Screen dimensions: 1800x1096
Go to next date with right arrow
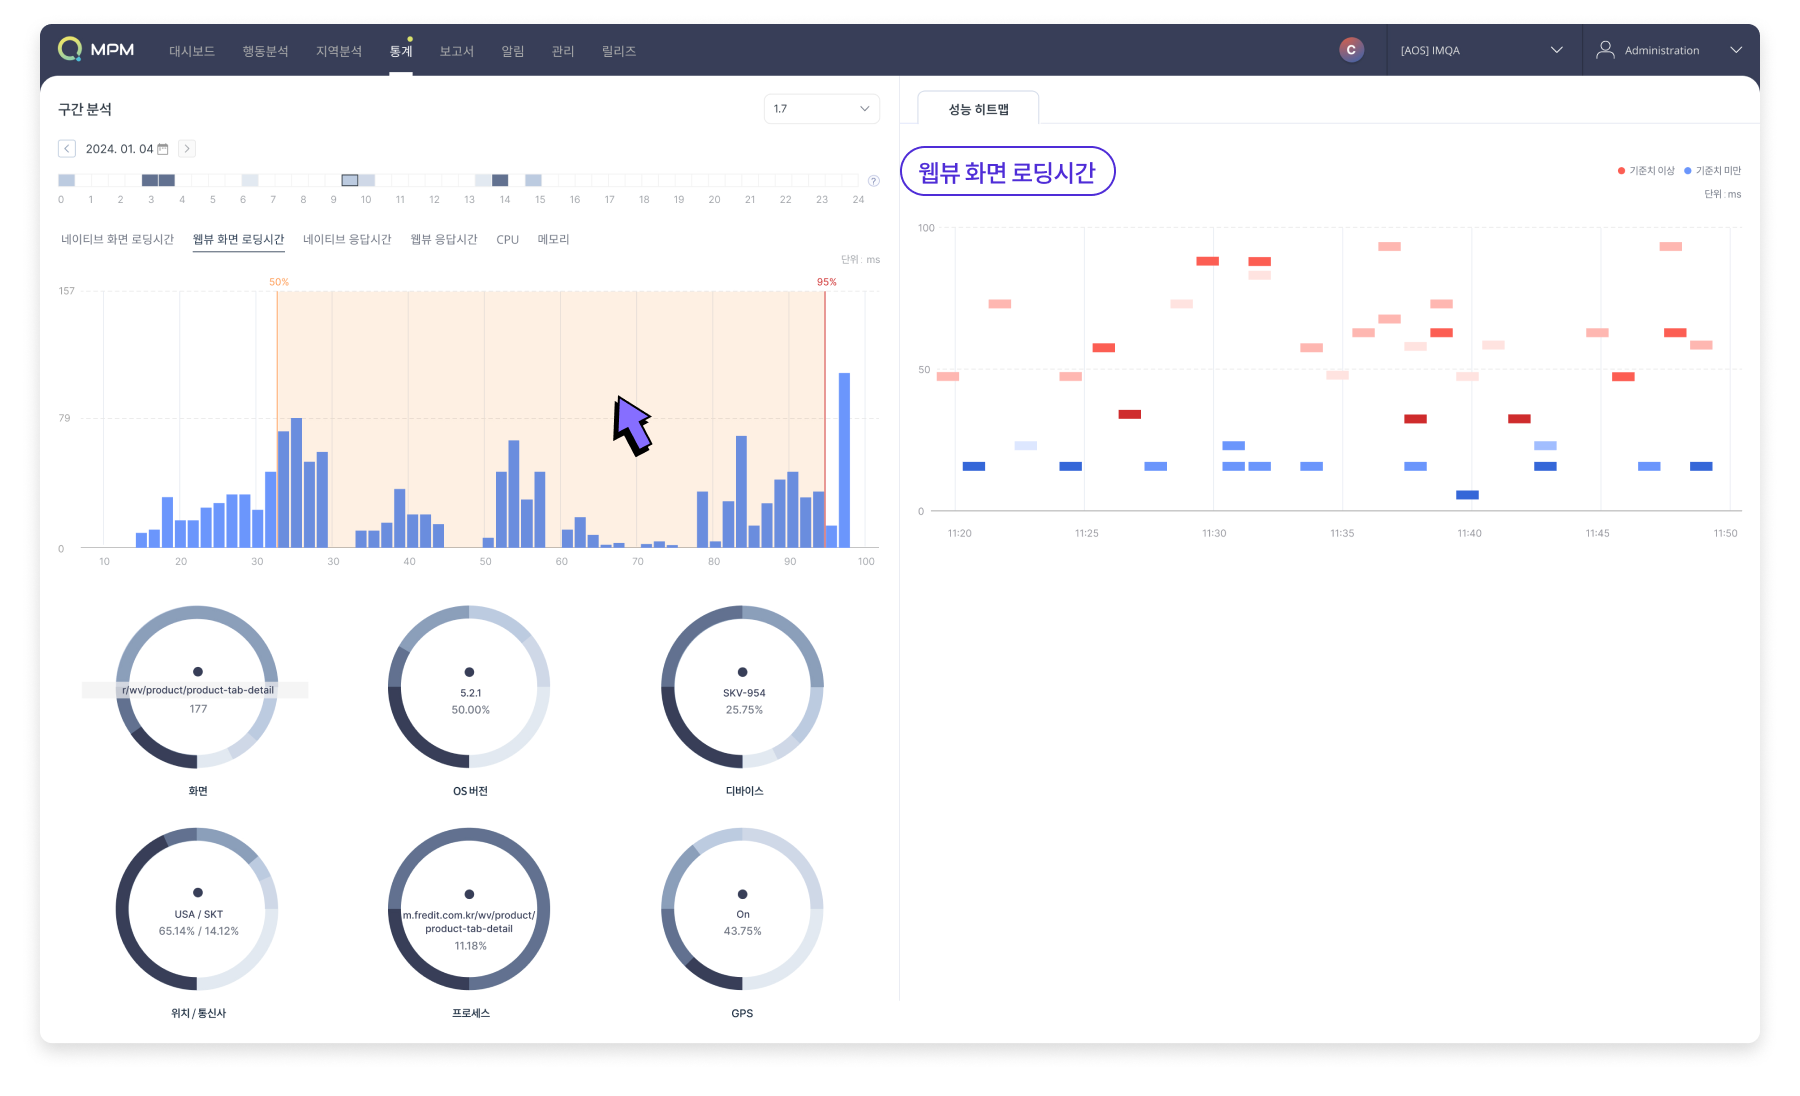(187, 149)
